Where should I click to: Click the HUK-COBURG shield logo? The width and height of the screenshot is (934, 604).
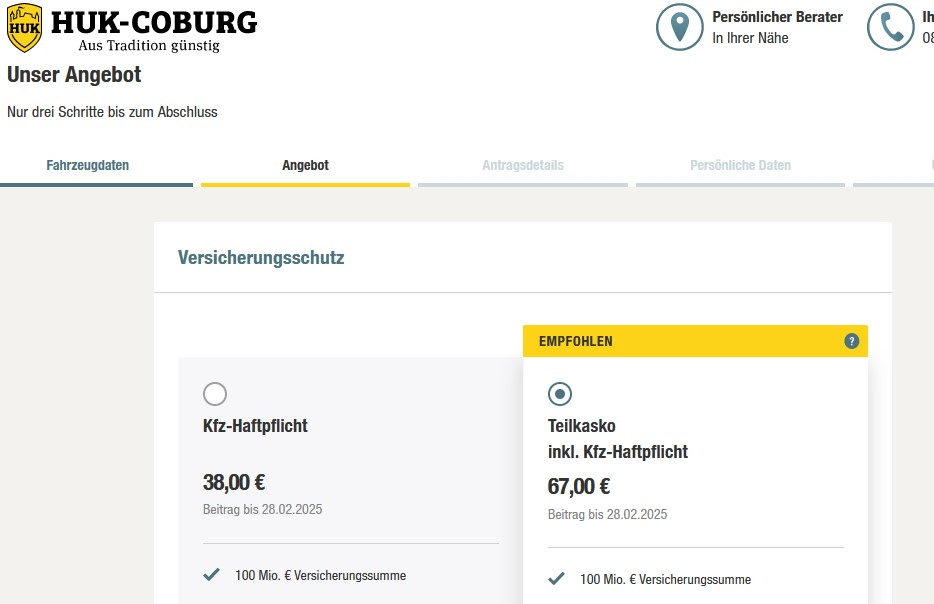25,27
